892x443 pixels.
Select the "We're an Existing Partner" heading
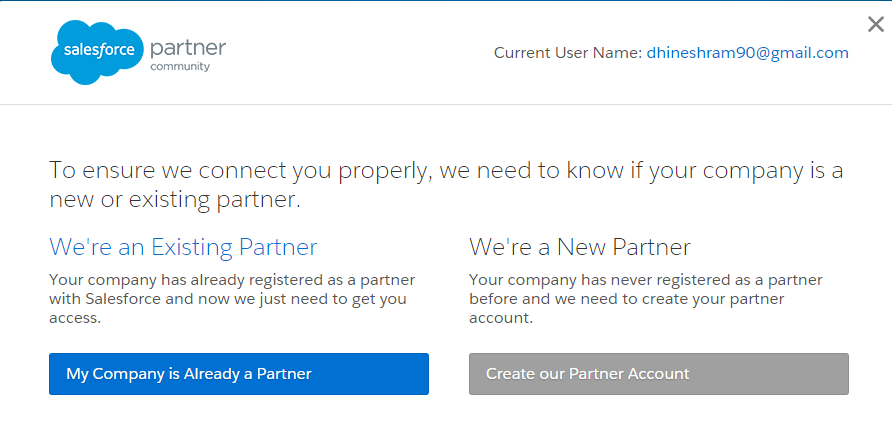(x=183, y=247)
